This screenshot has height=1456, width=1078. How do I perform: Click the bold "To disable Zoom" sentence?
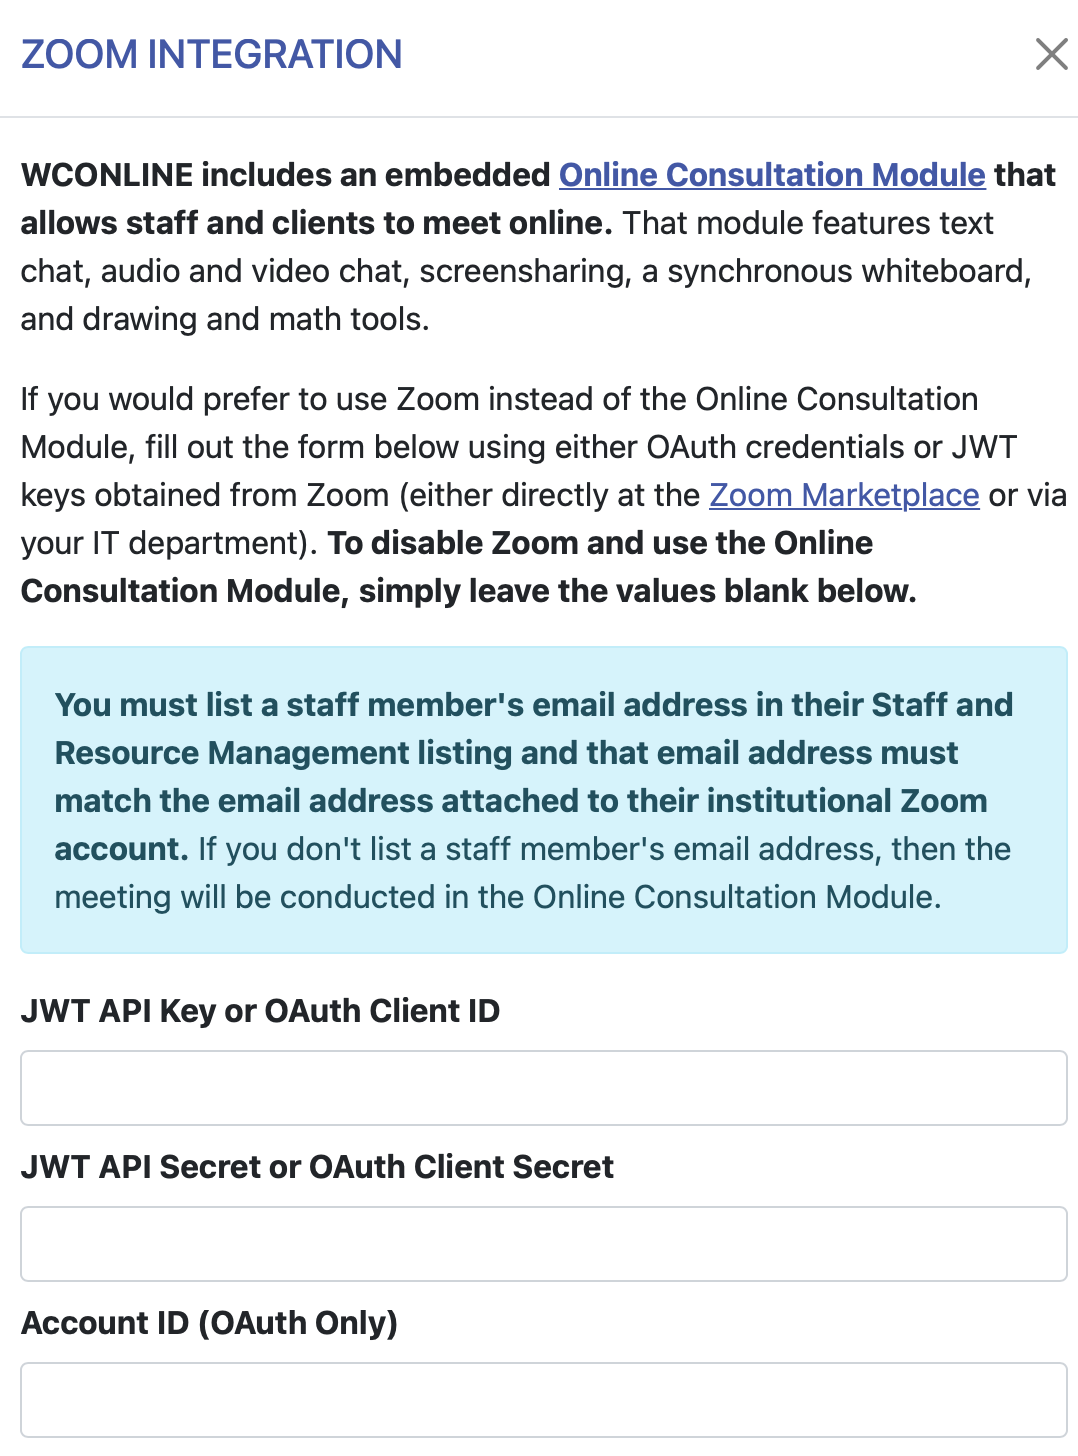tap(600, 543)
